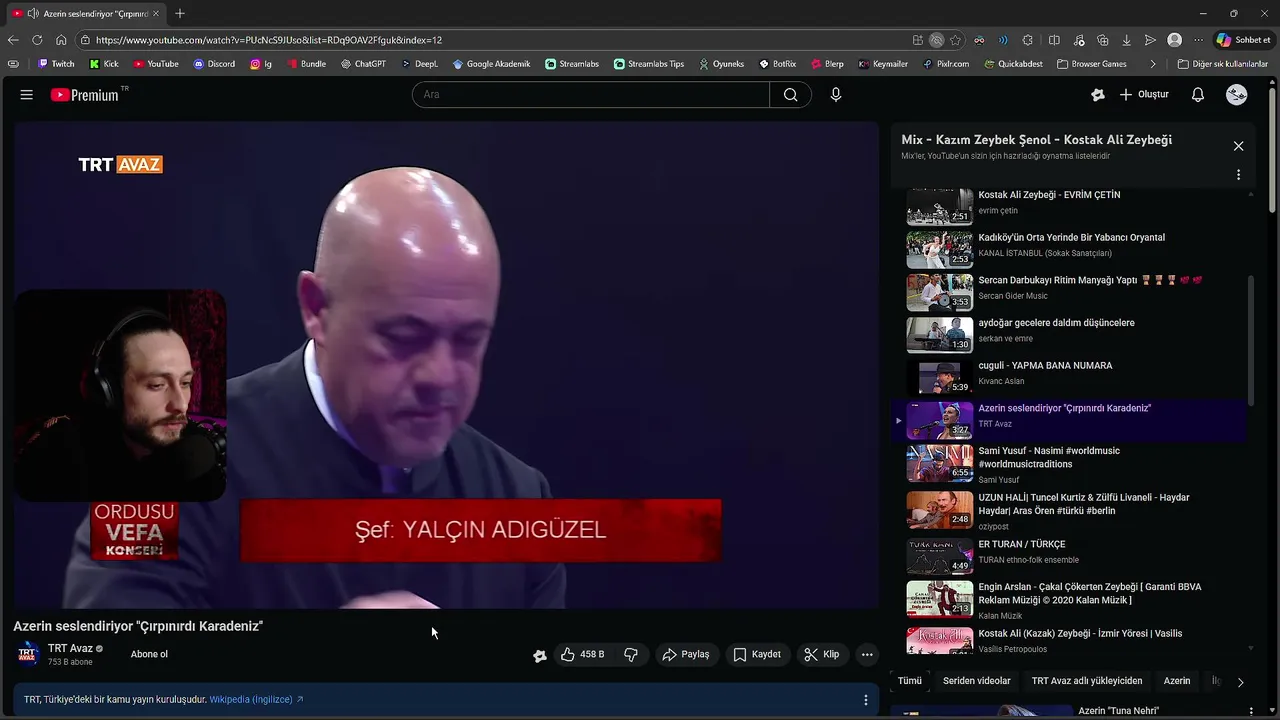Screen dimensions: 1280x720
Task: Focus the Ara search field
Action: 591,95
